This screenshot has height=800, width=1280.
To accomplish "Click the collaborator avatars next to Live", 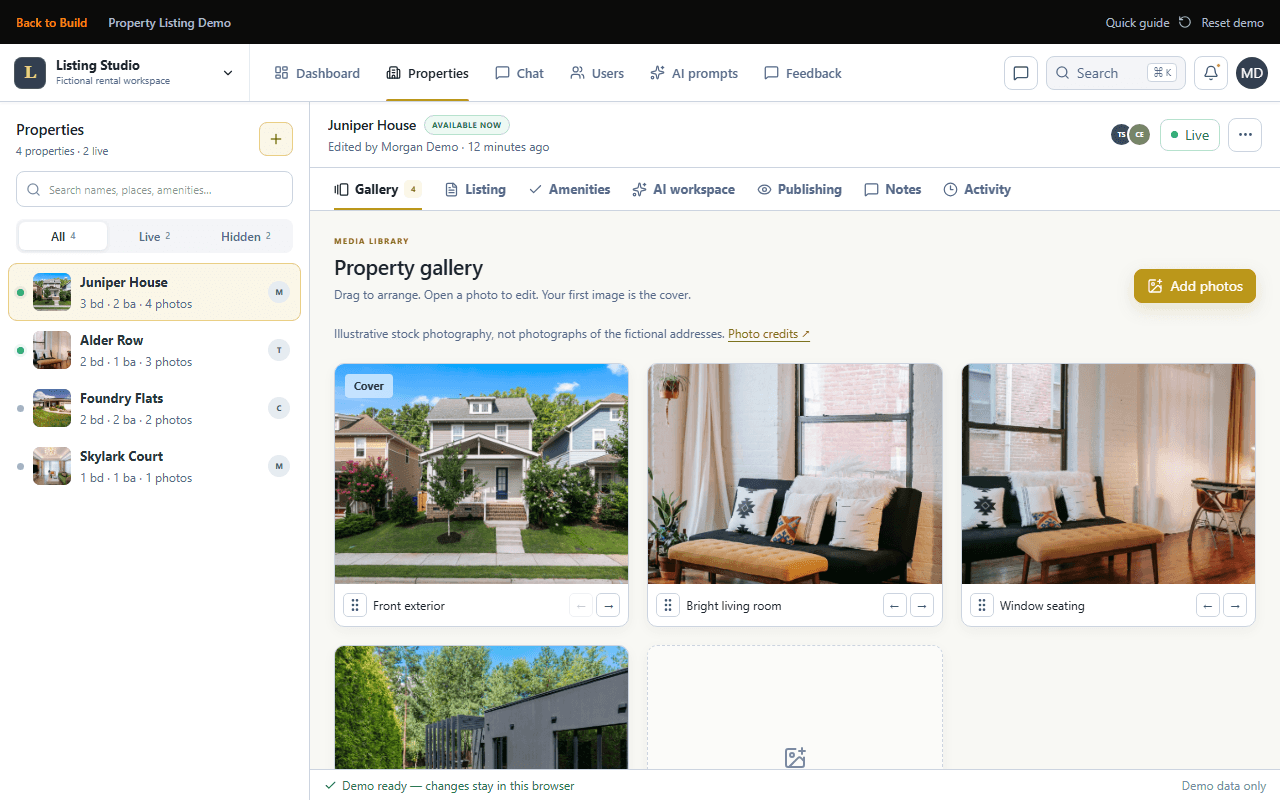I will [1130, 135].
